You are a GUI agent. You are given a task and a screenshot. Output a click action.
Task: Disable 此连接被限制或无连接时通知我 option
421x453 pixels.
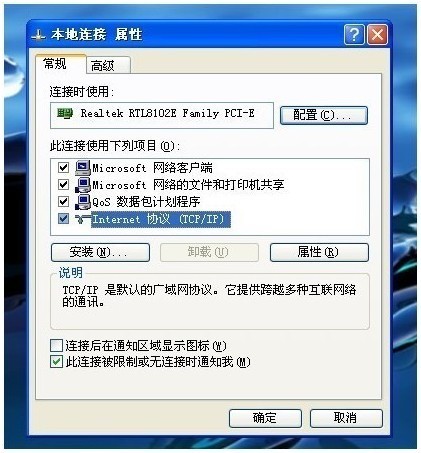click(56, 362)
